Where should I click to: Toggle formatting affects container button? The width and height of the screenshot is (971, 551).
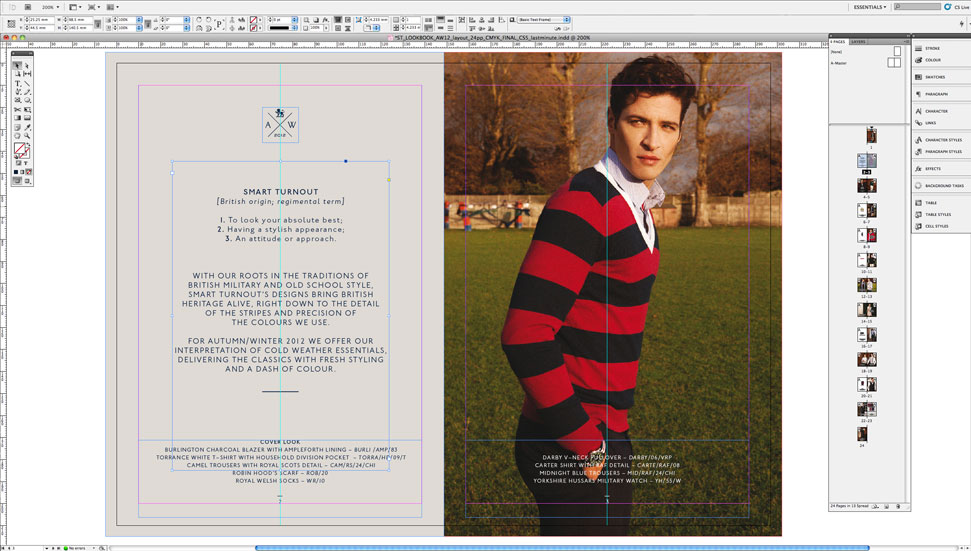tap(19, 163)
